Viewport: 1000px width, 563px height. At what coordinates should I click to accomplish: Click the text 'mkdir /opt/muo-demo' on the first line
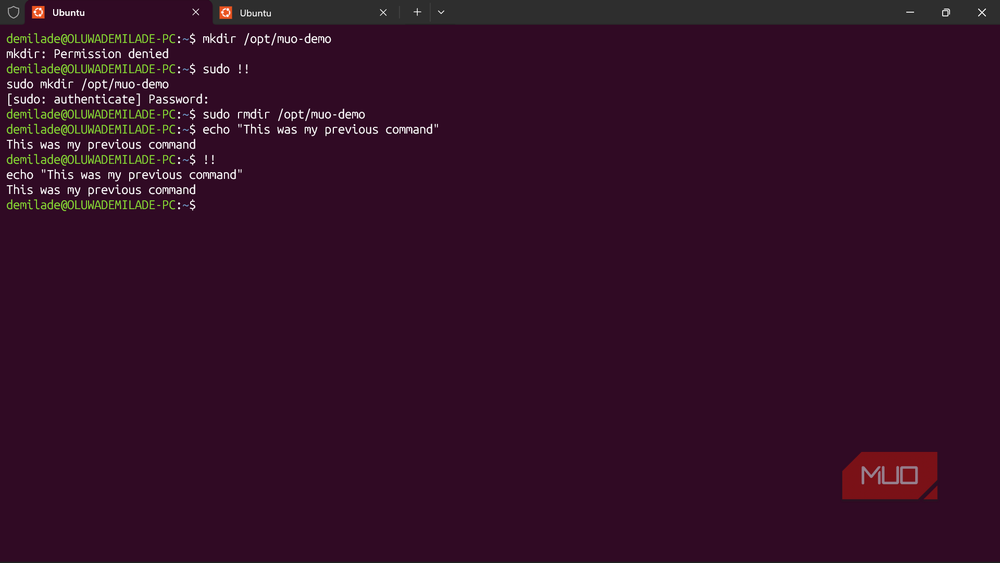click(267, 39)
